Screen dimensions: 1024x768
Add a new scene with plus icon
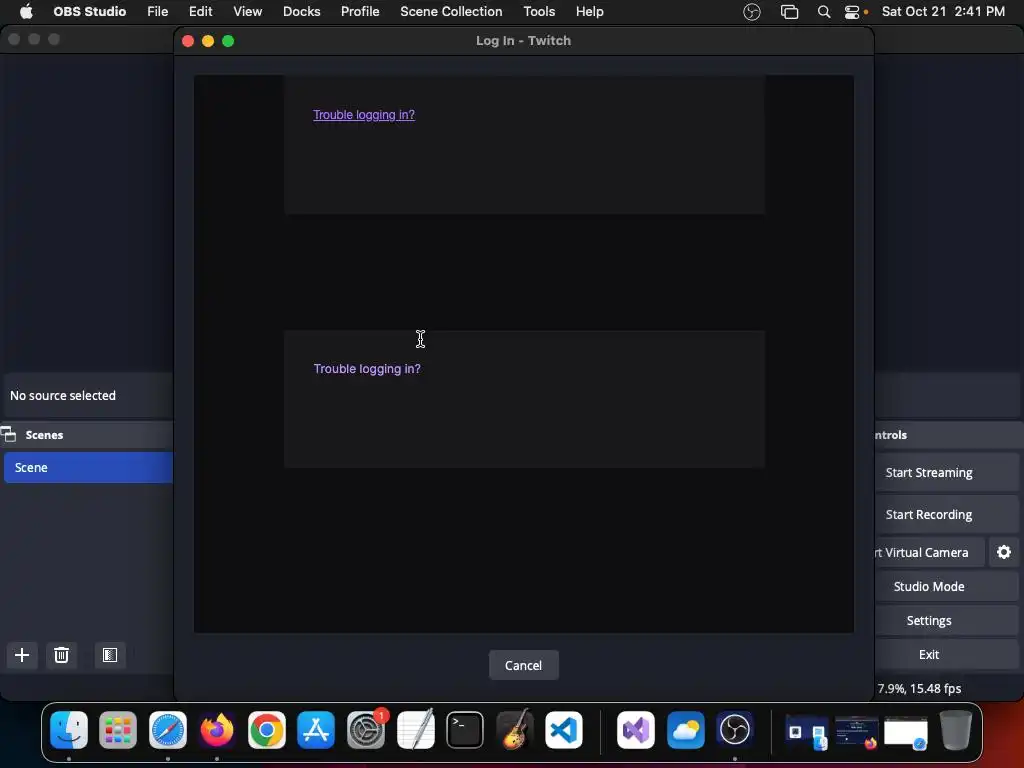point(22,655)
